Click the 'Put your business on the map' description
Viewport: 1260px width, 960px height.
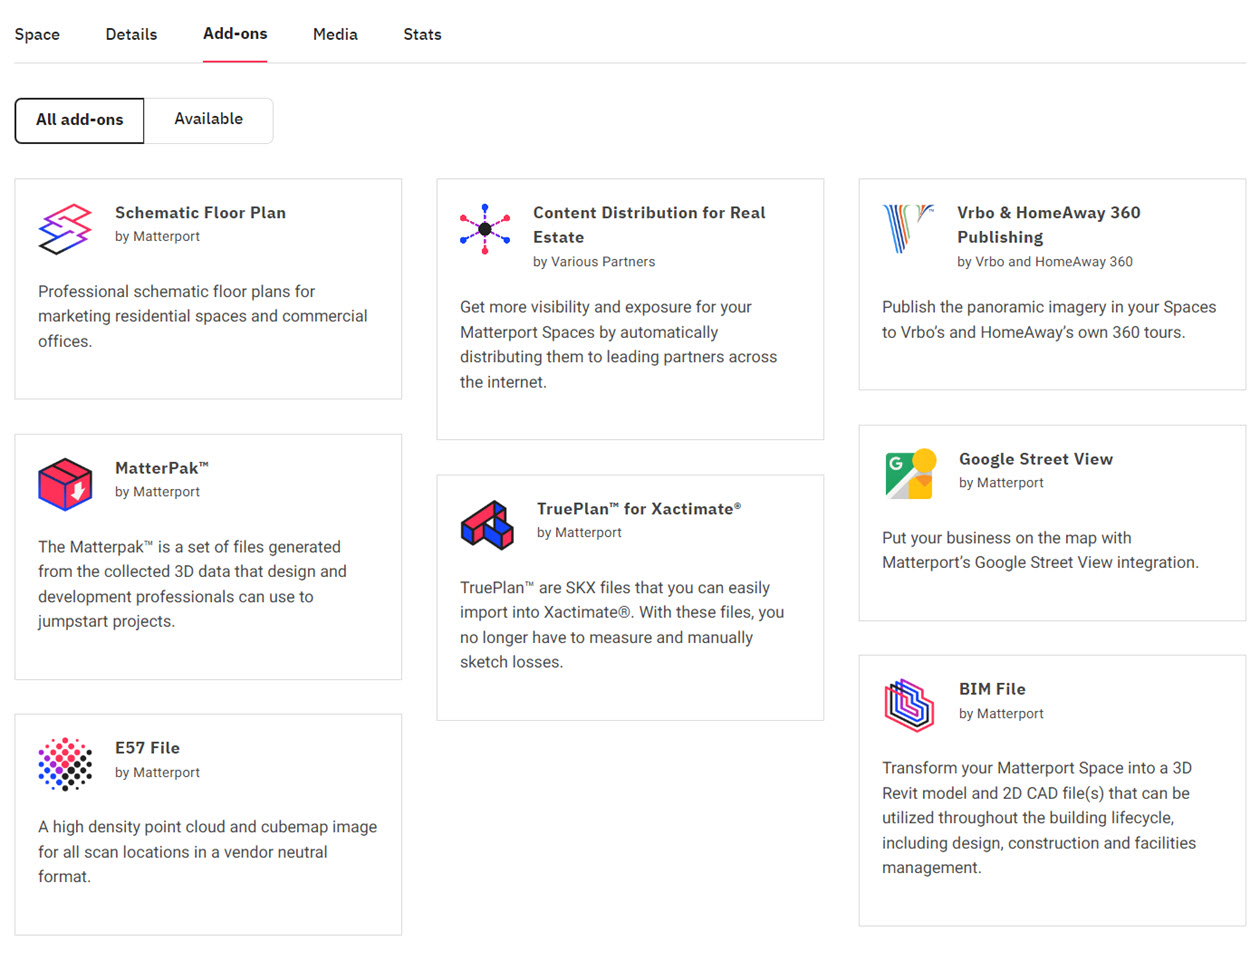(x=1040, y=550)
